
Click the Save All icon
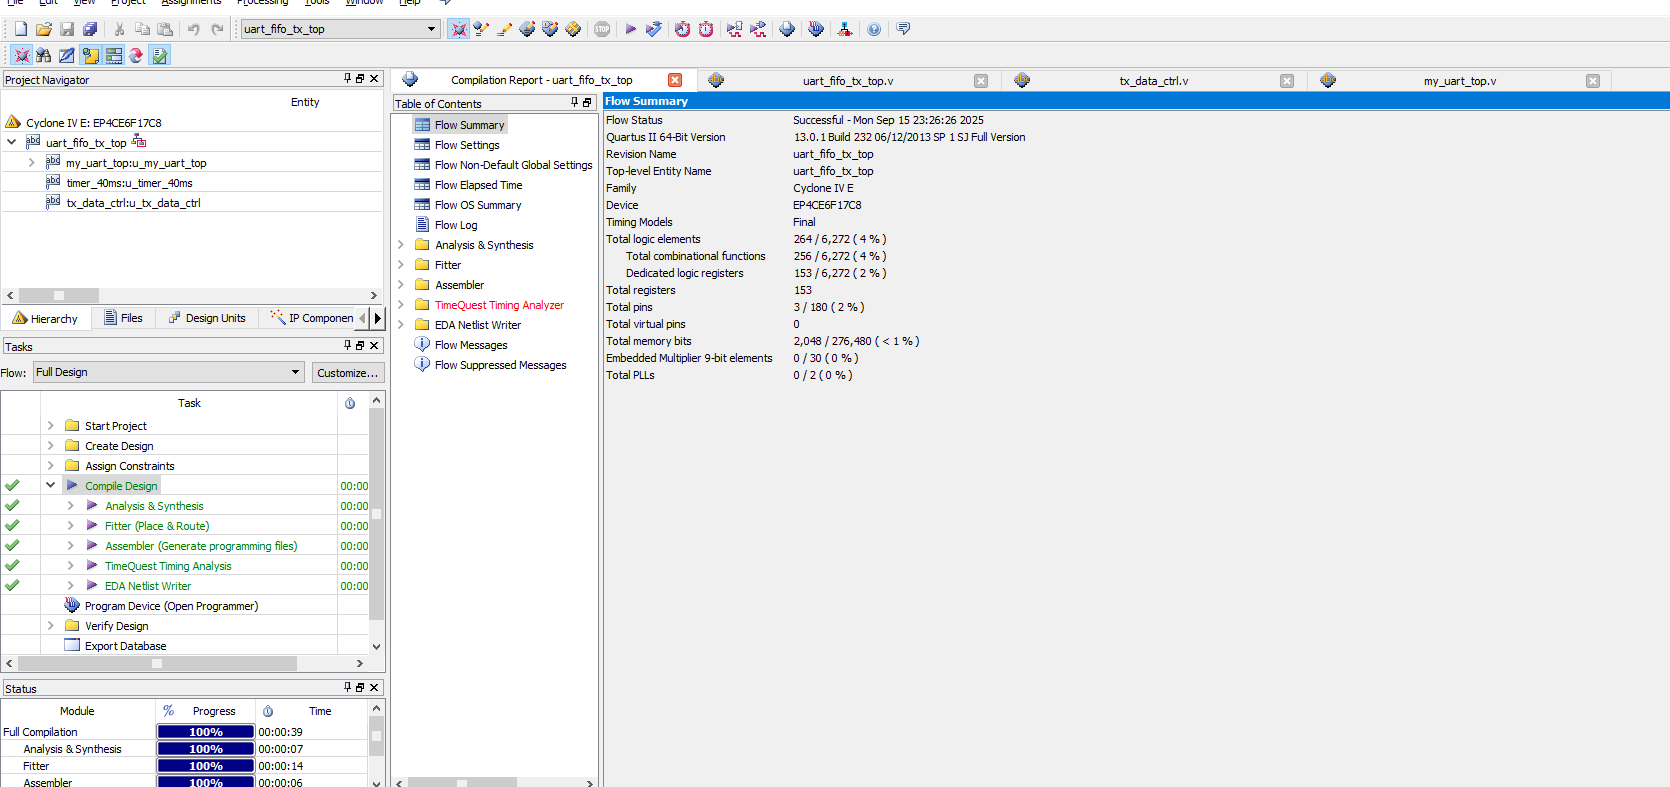point(90,29)
